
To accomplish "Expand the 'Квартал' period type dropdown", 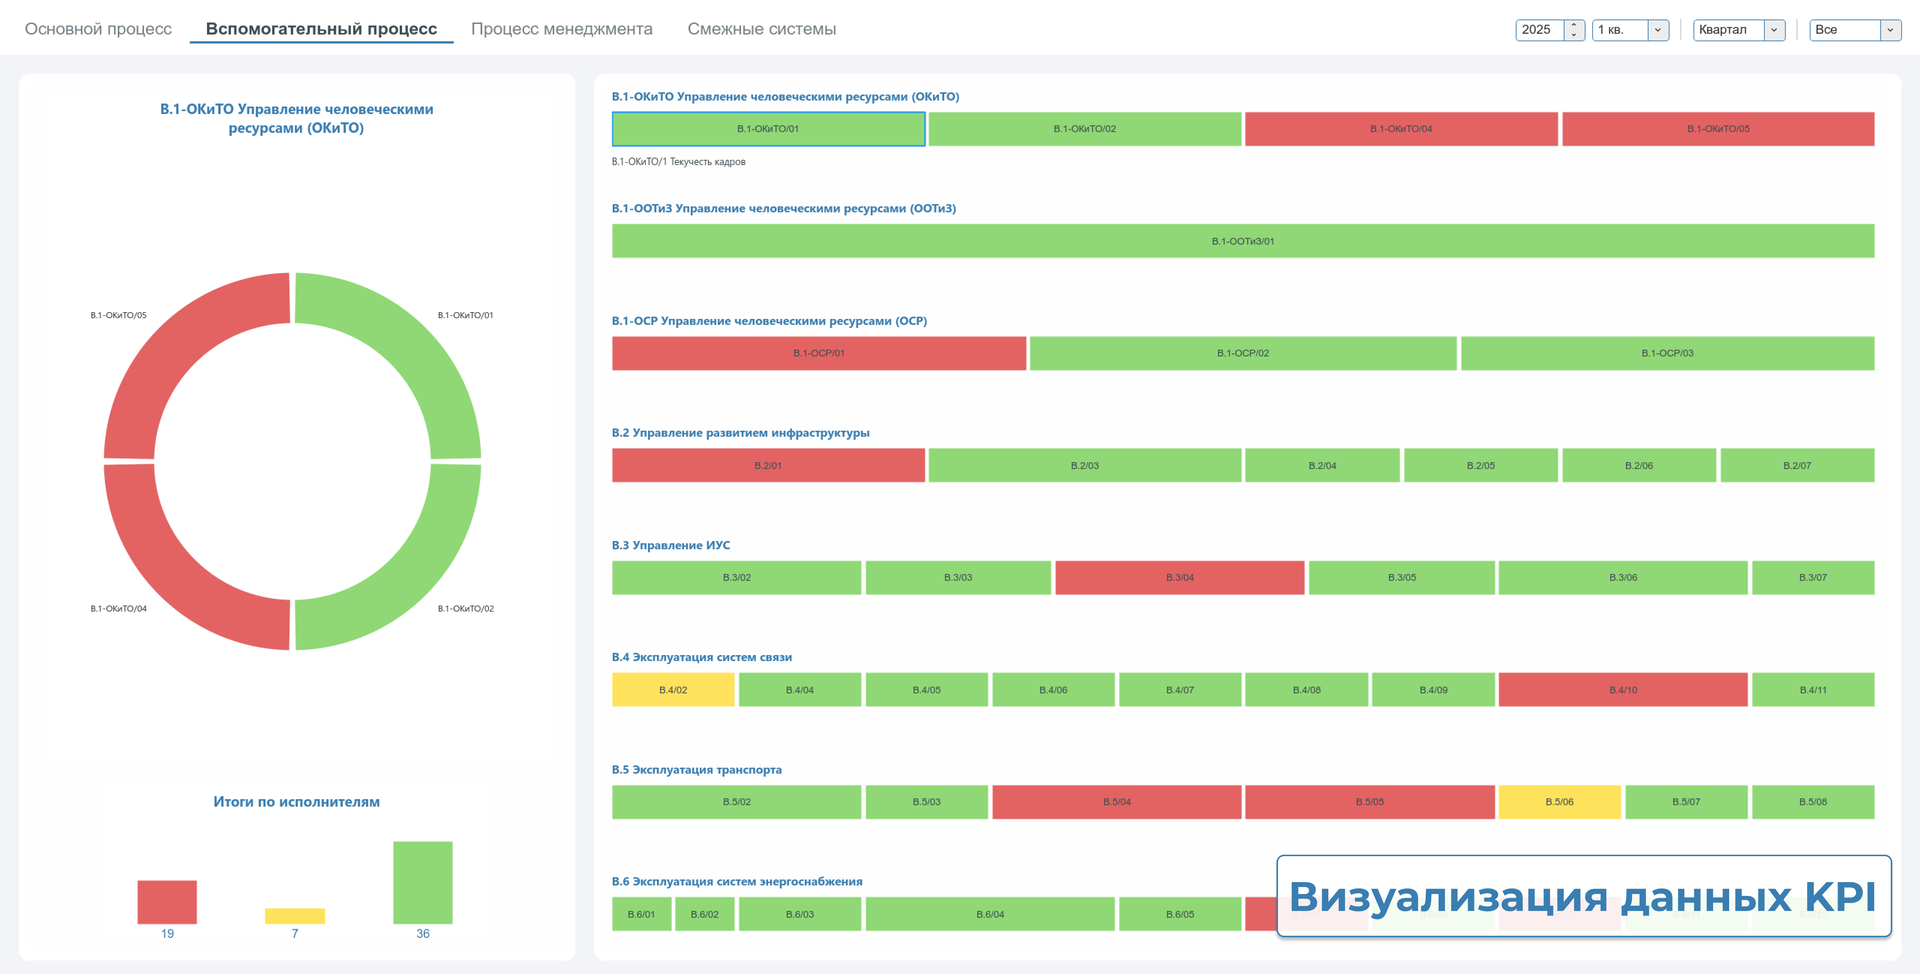I will (1774, 30).
